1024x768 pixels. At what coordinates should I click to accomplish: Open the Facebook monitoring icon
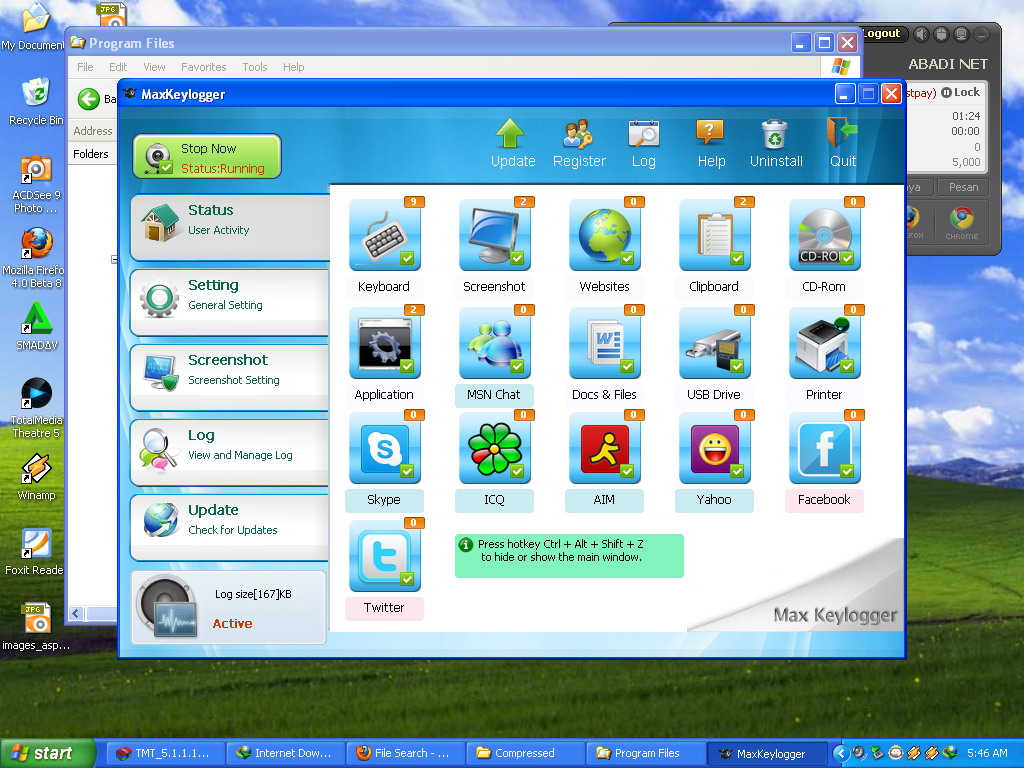click(825, 448)
